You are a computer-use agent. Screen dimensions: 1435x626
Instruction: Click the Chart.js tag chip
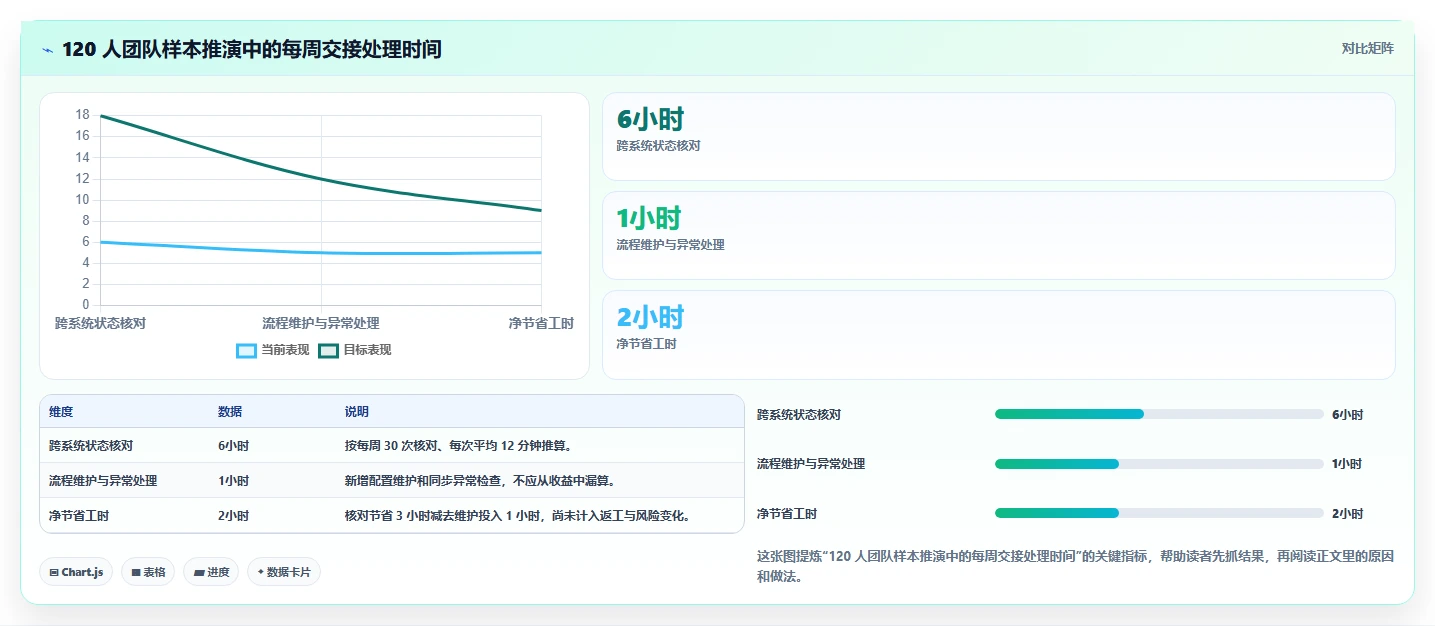click(x=76, y=572)
